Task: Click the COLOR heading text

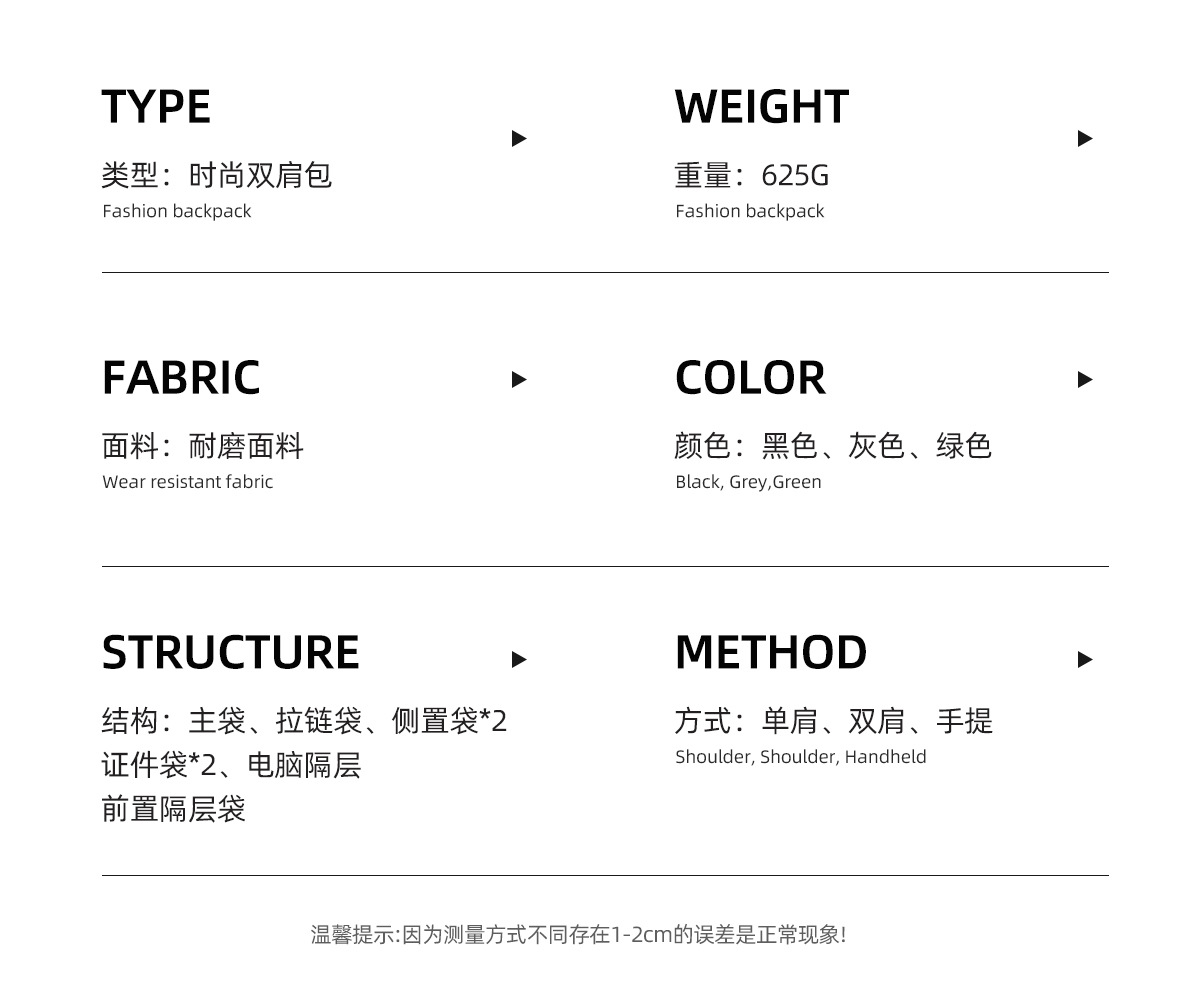Action: [x=750, y=378]
